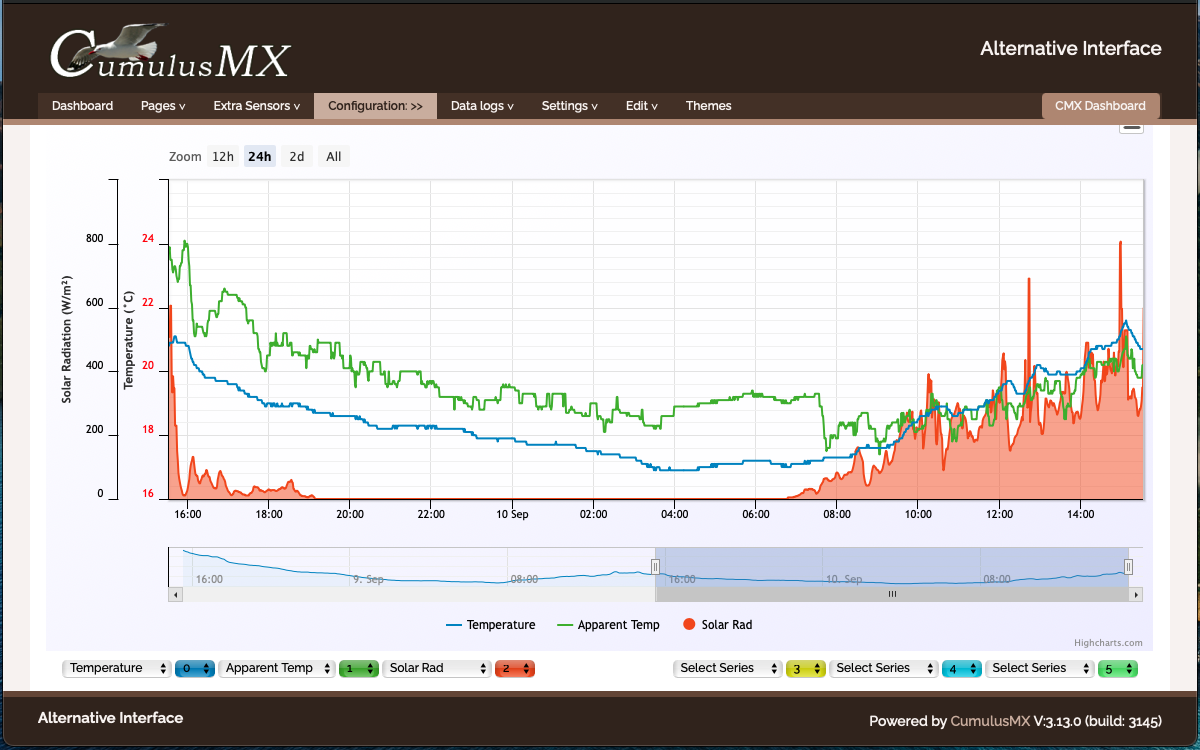The height and width of the screenshot is (750, 1200).
Task: Toggle the Solar Rad legend series
Action: tap(716, 625)
